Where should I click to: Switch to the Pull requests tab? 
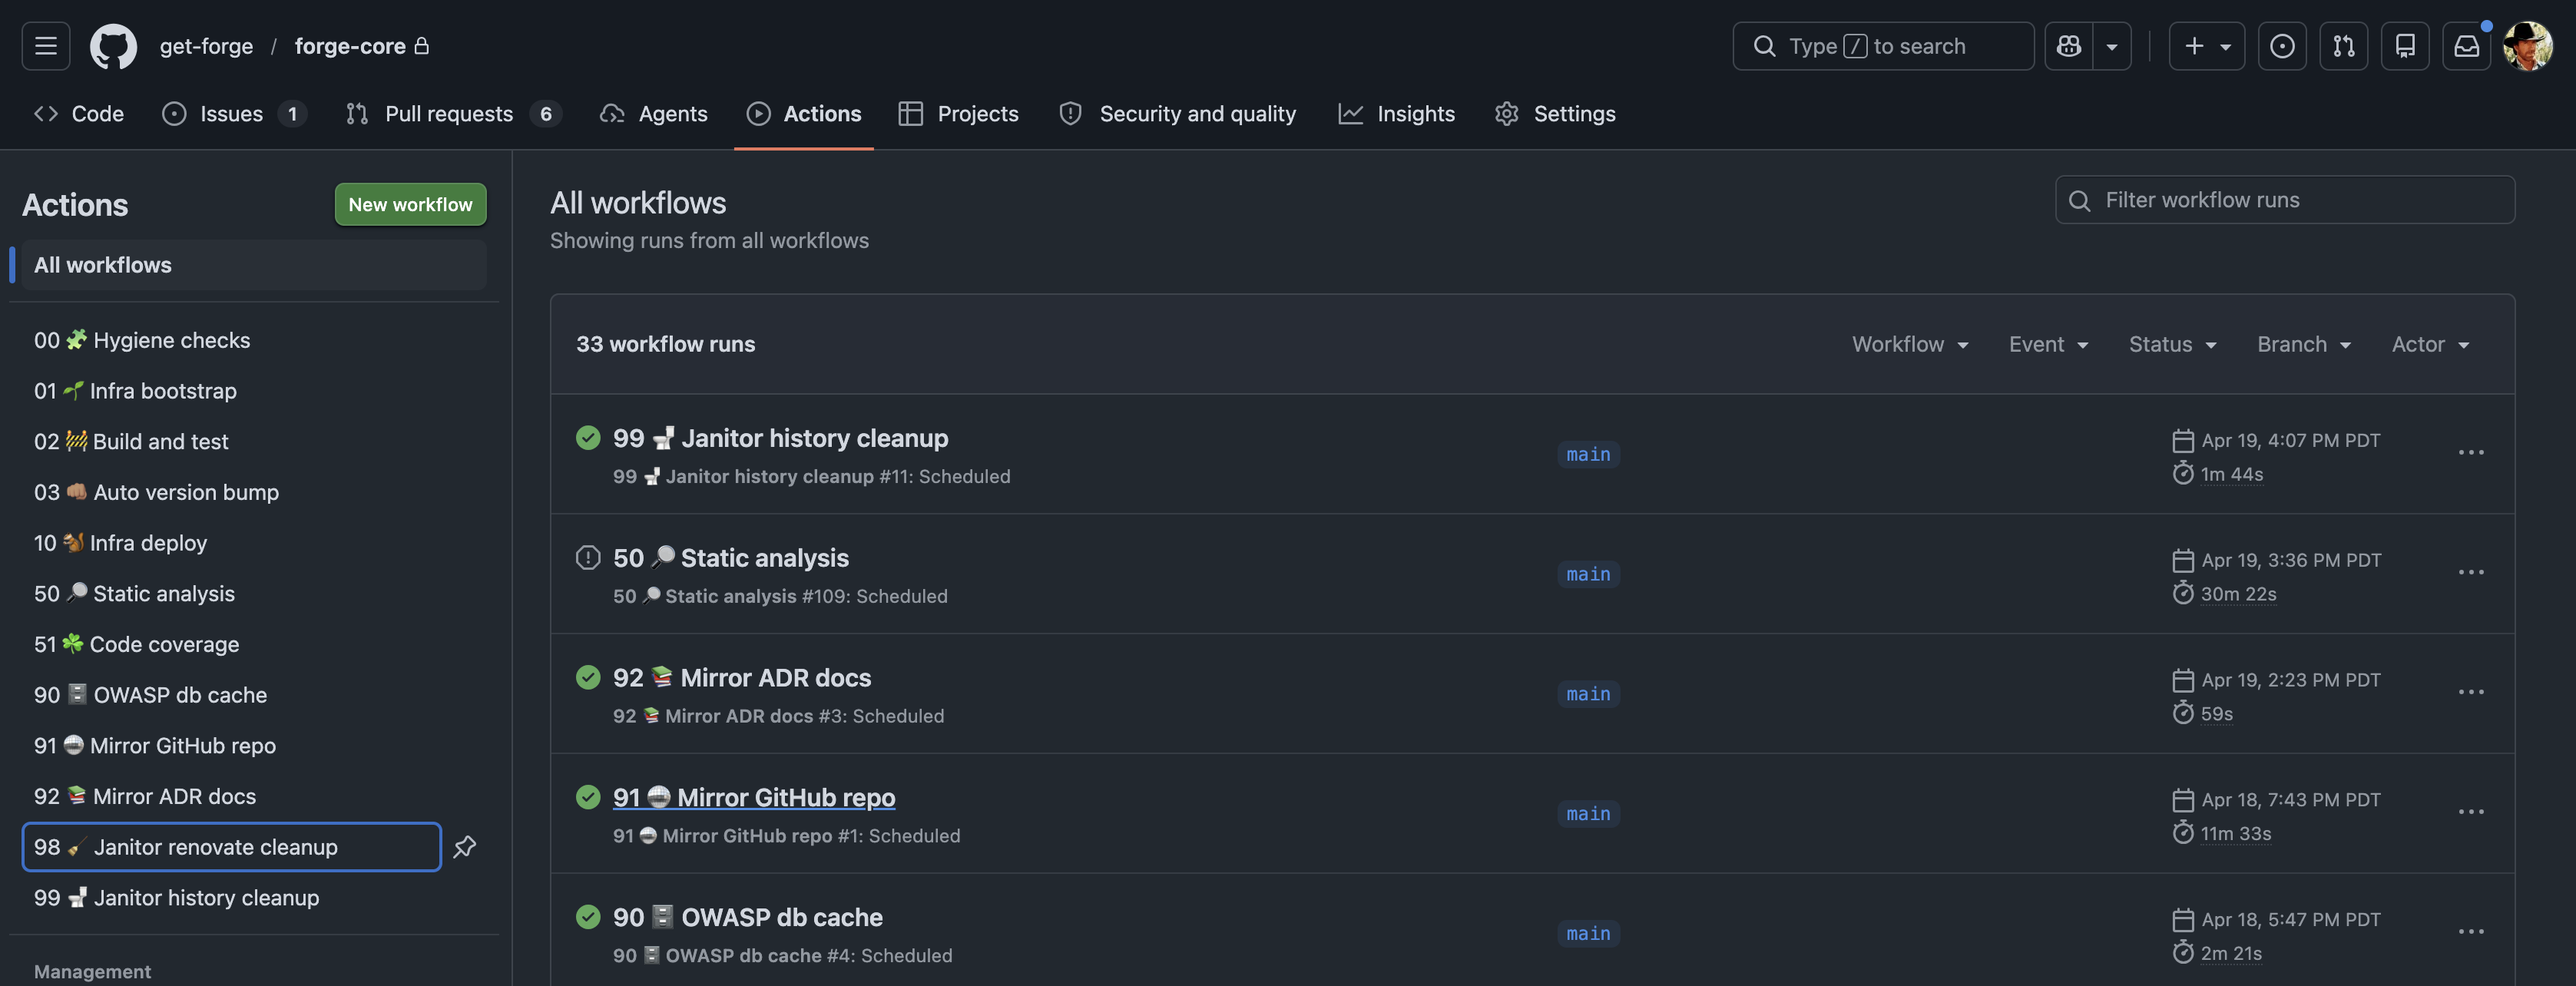click(x=450, y=114)
